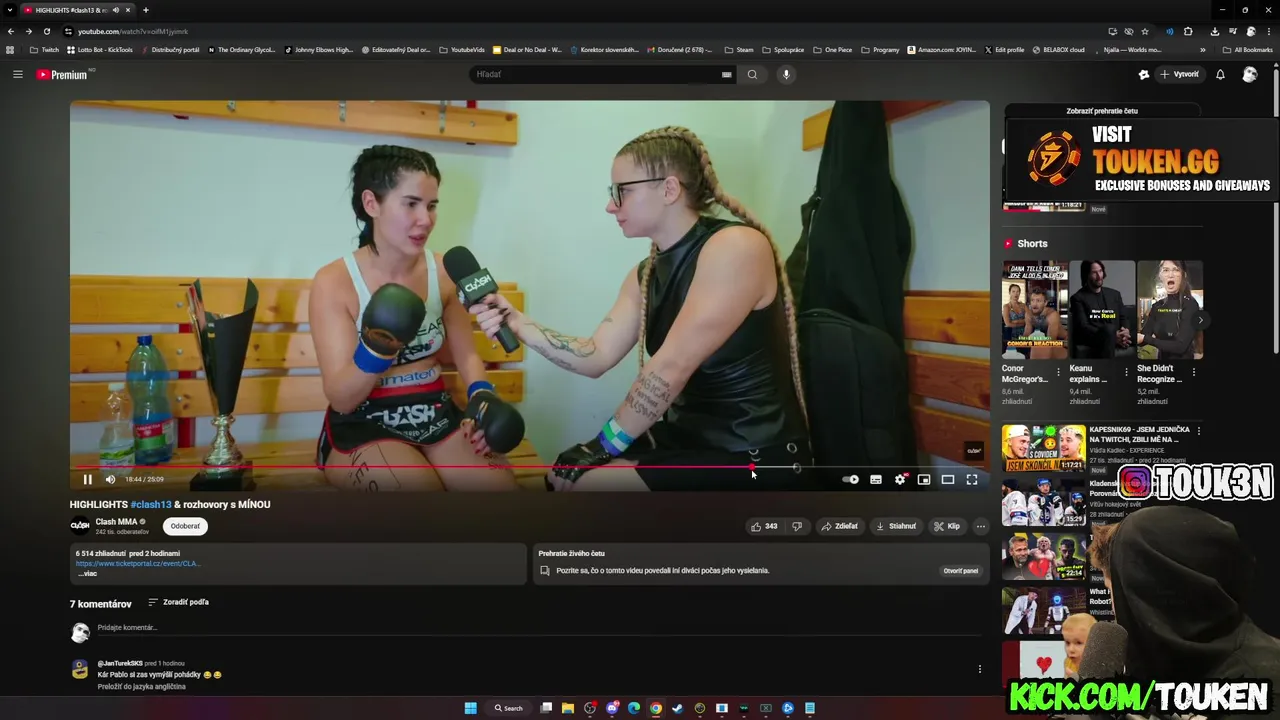Image resolution: width=1280 pixels, height=720 pixels.
Task: Toggle subtitles in the player
Action: (876, 479)
